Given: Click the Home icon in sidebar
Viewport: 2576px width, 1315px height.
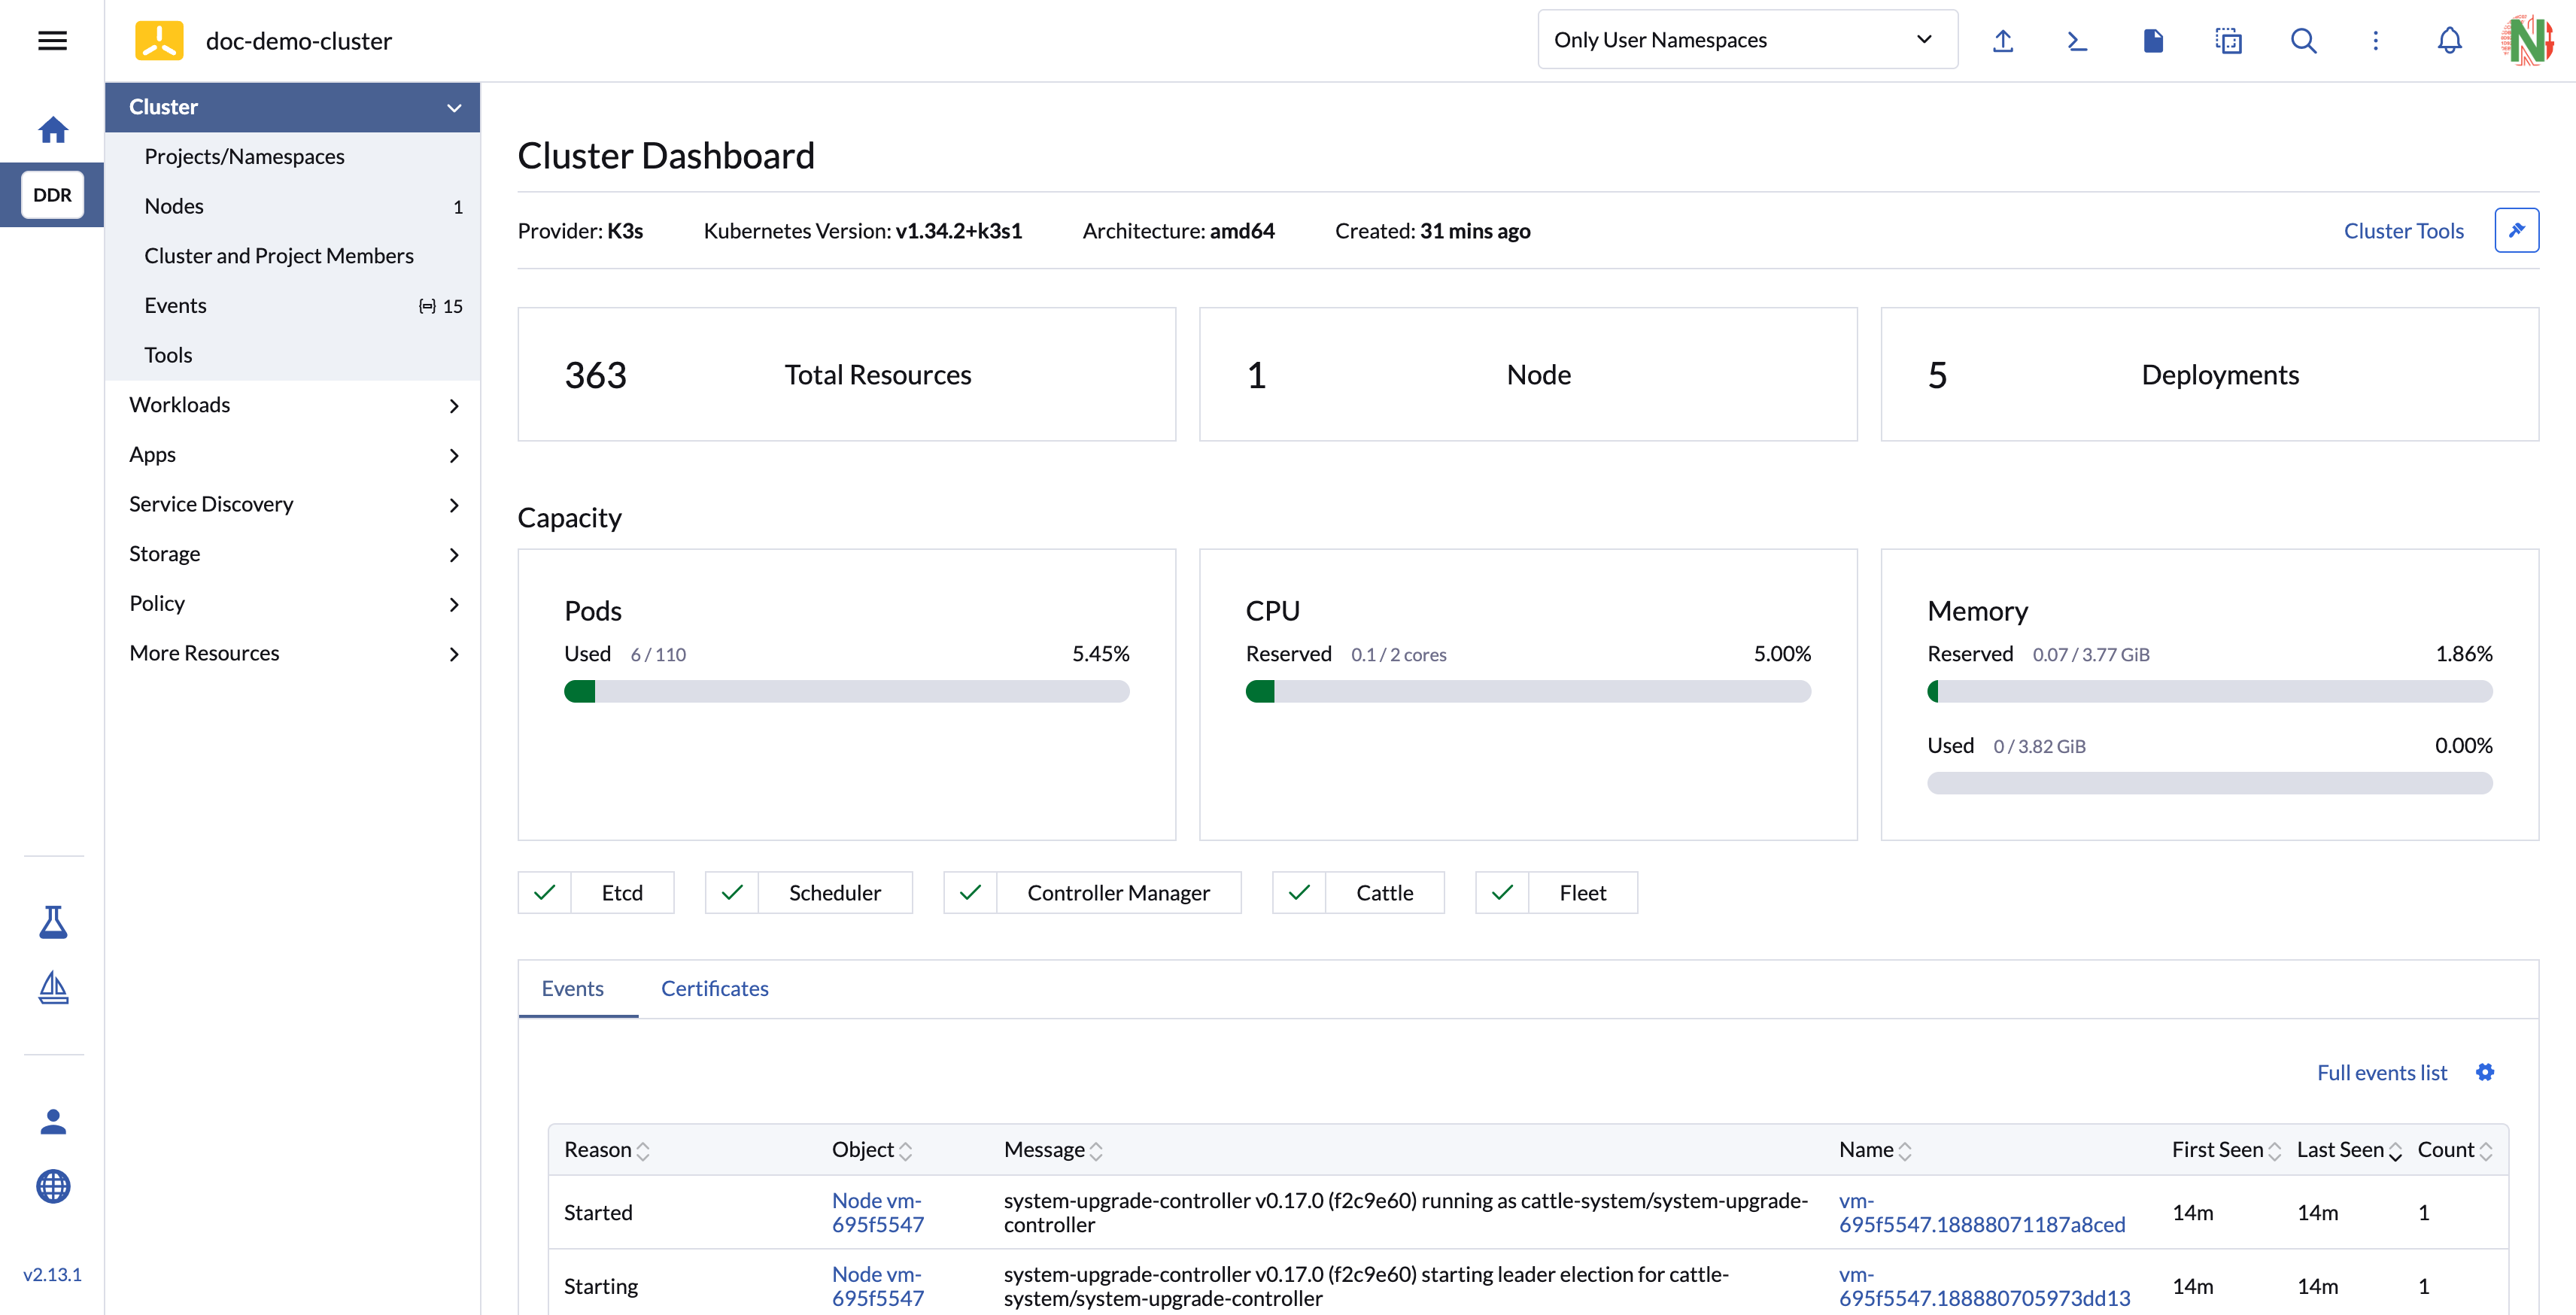Looking at the screenshot, I should pyautogui.click(x=53, y=130).
